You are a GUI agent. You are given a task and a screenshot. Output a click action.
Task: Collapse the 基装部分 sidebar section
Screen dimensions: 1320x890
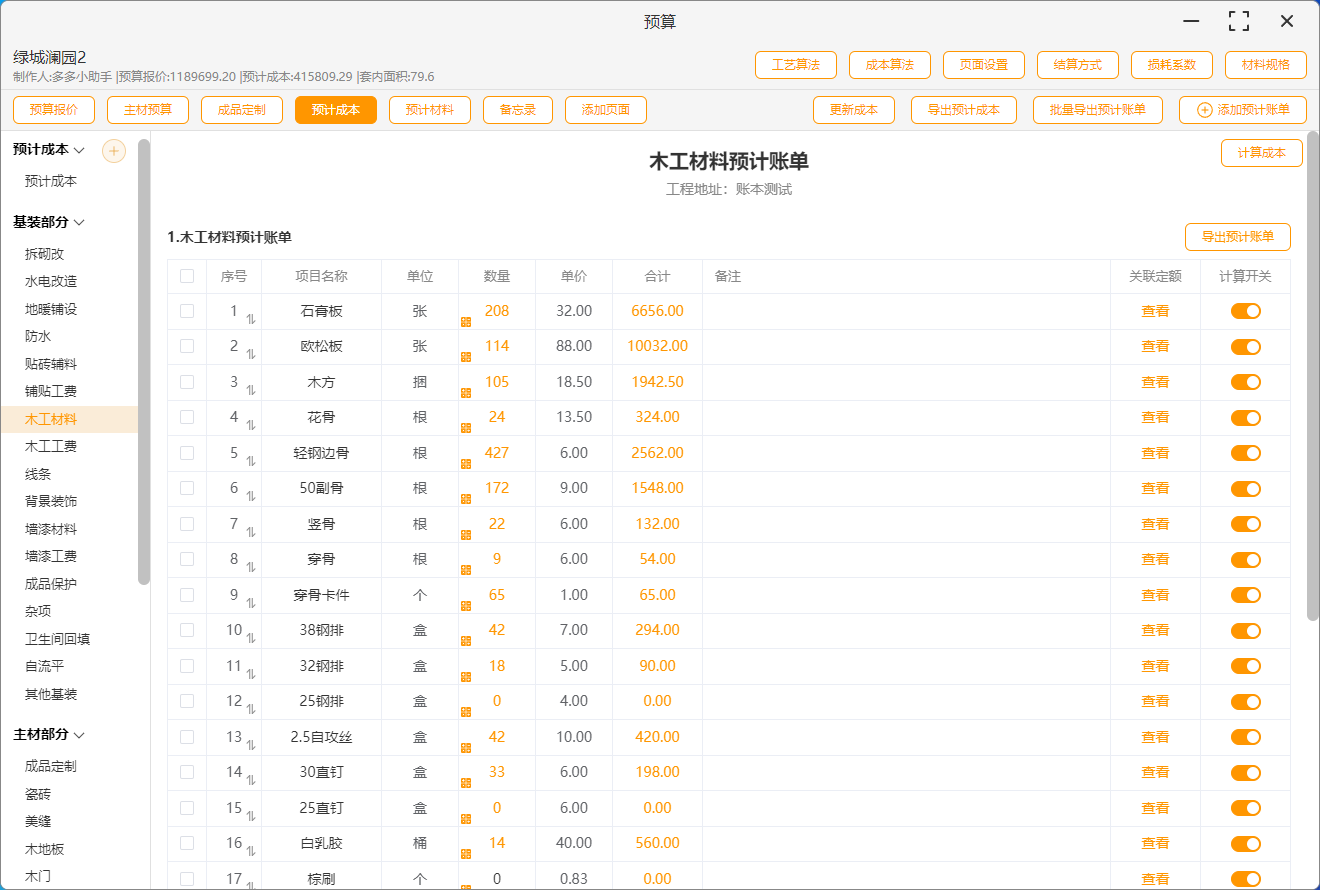[79, 222]
